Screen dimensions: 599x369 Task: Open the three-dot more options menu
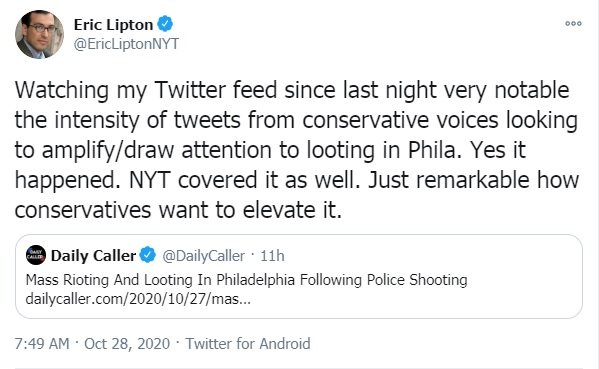click(x=573, y=24)
